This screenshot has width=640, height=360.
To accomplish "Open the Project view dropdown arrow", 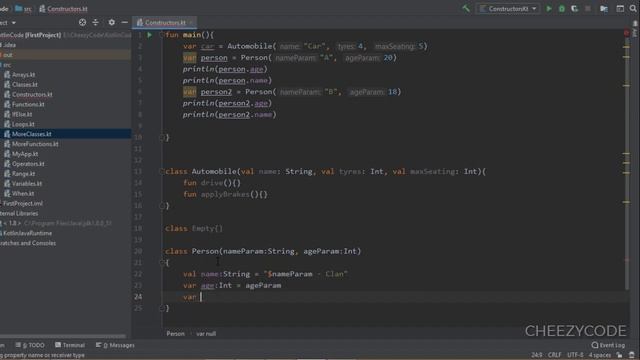I will [13, 23].
